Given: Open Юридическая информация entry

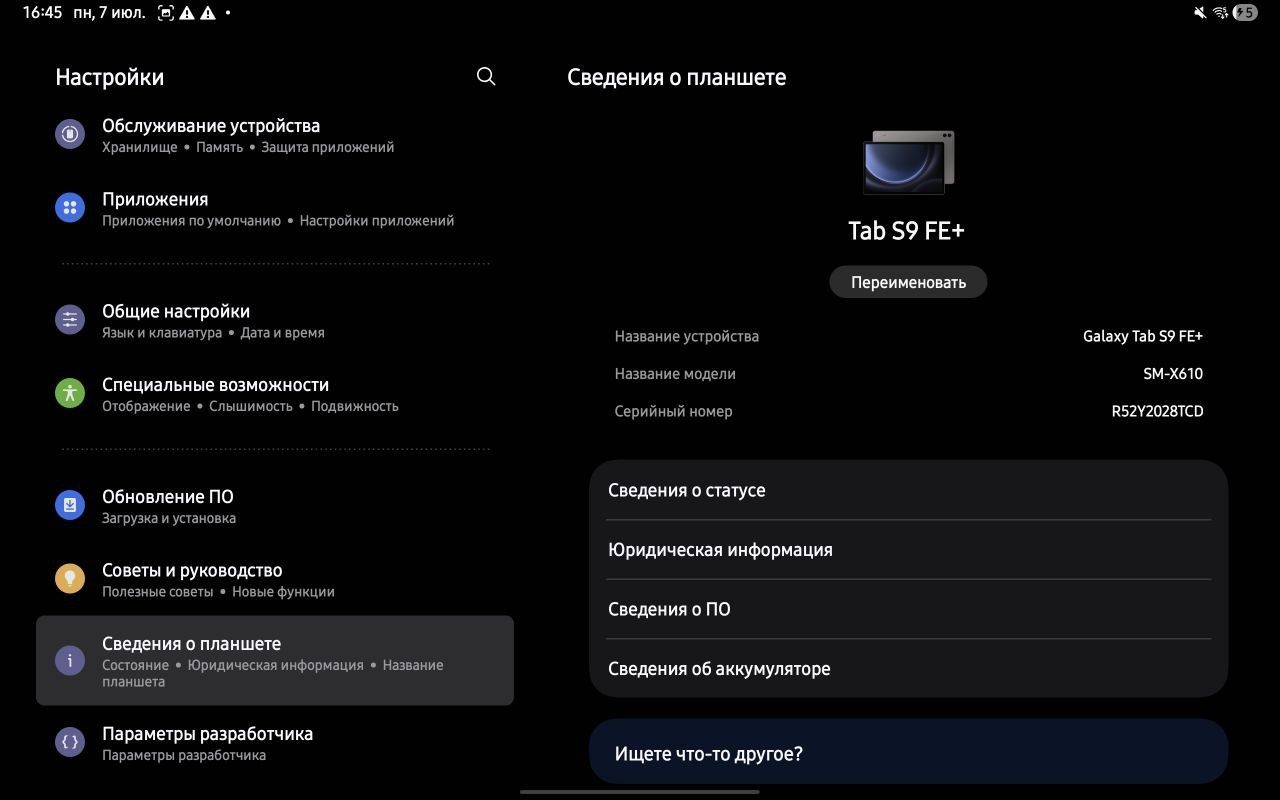Looking at the screenshot, I should (908, 549).
